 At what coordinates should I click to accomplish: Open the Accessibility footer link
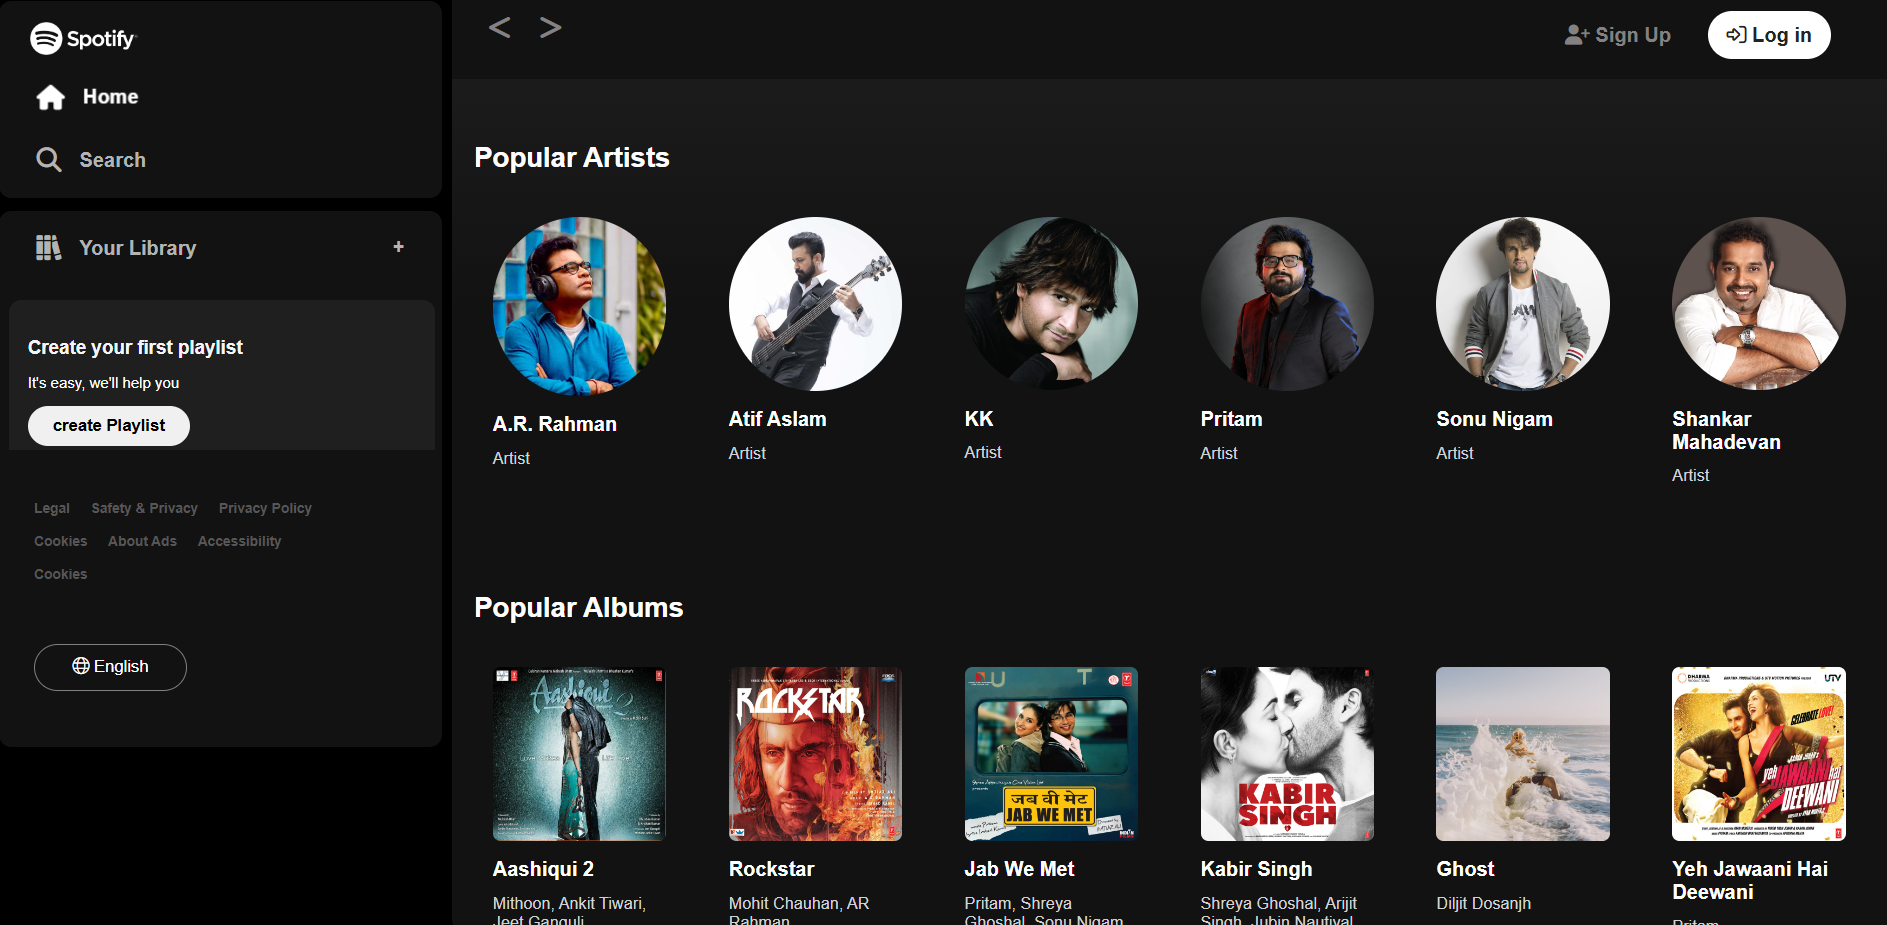(239, 541)
